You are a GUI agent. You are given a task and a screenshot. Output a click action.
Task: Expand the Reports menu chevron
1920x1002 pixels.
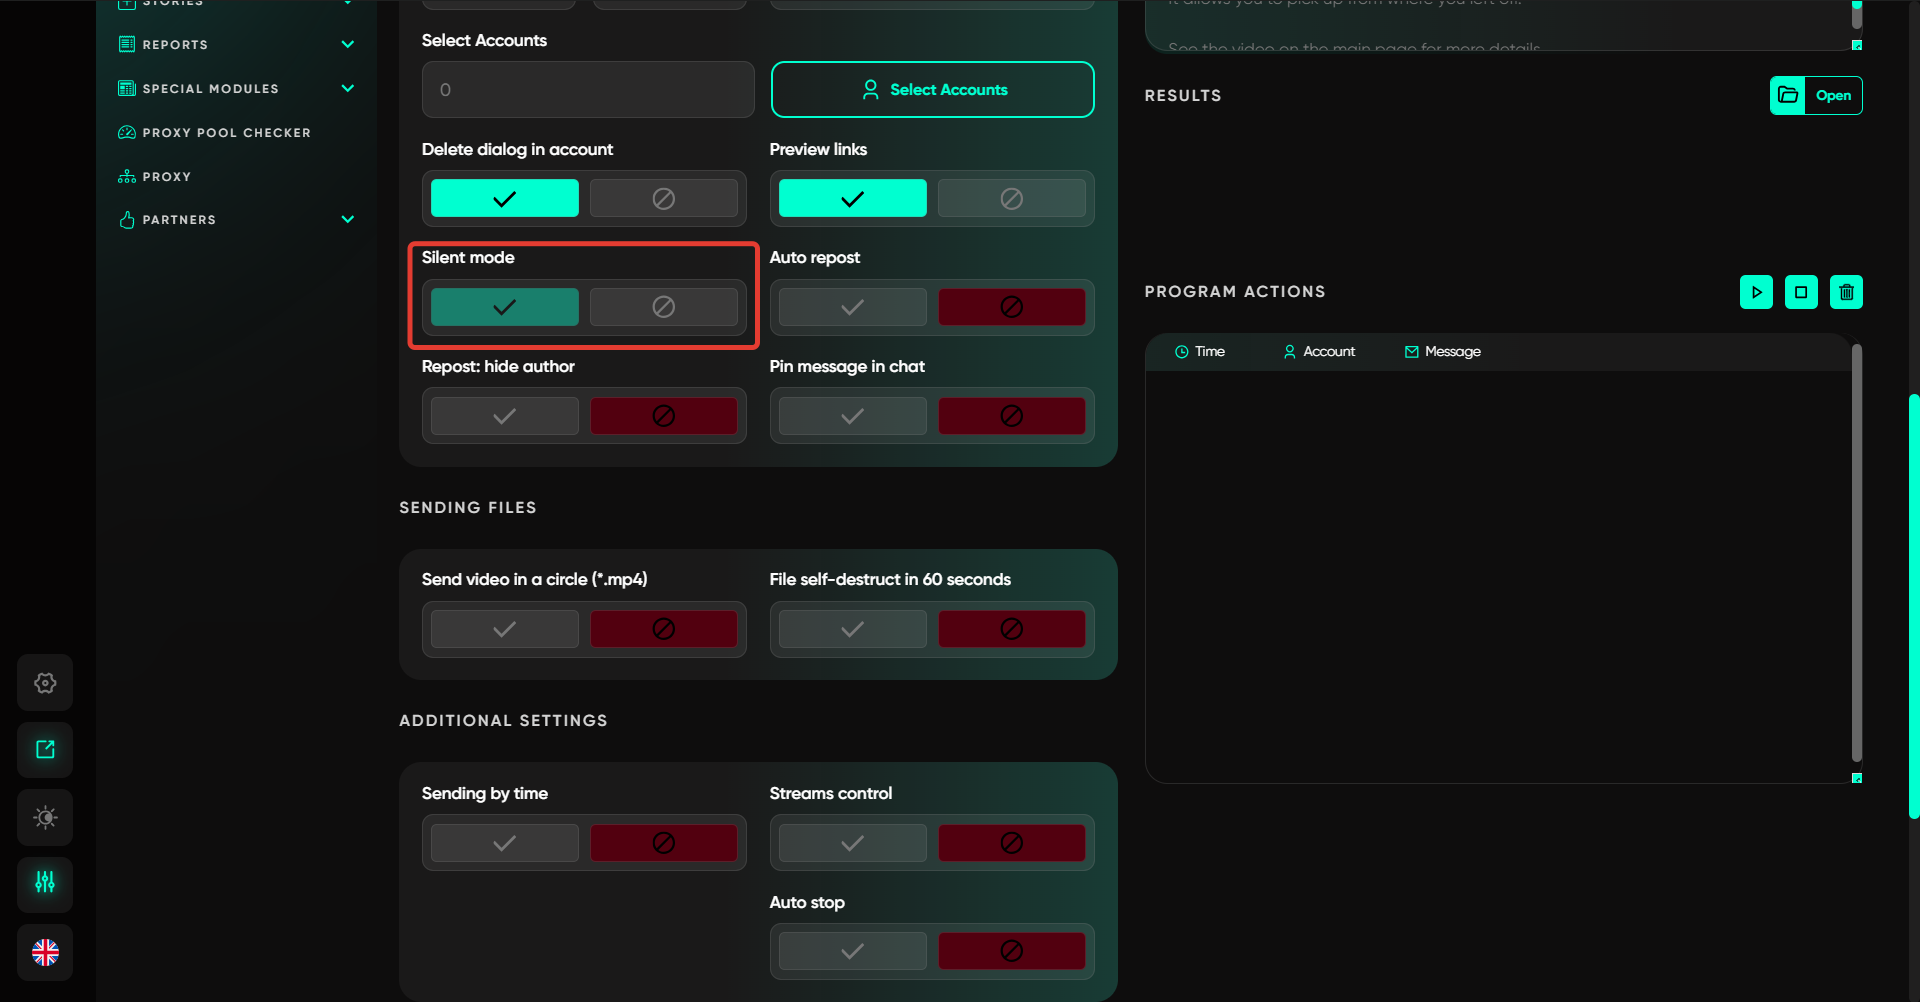pos(348,44)
